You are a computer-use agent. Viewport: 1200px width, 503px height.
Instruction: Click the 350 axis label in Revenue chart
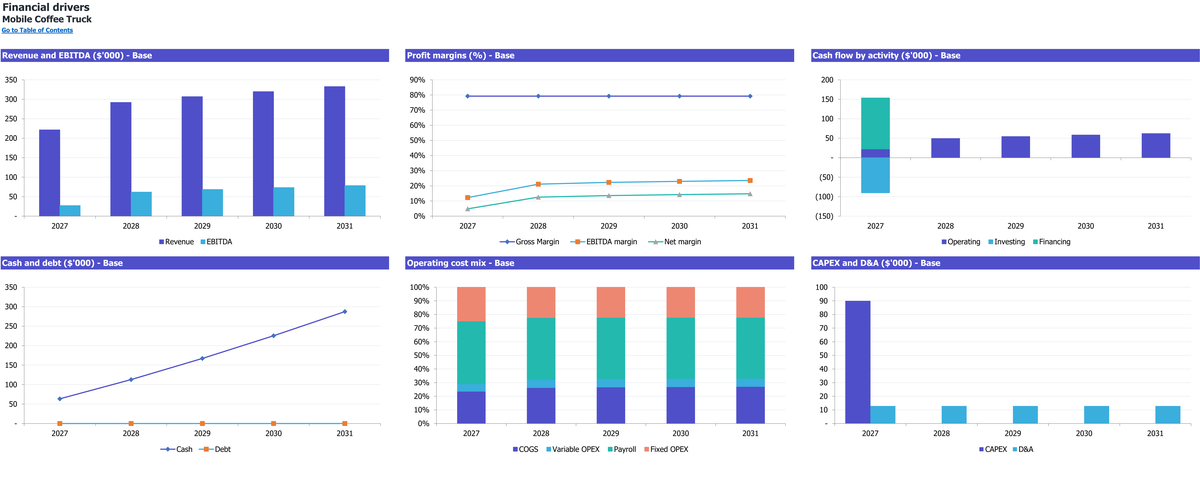click(x=11, y=79)
